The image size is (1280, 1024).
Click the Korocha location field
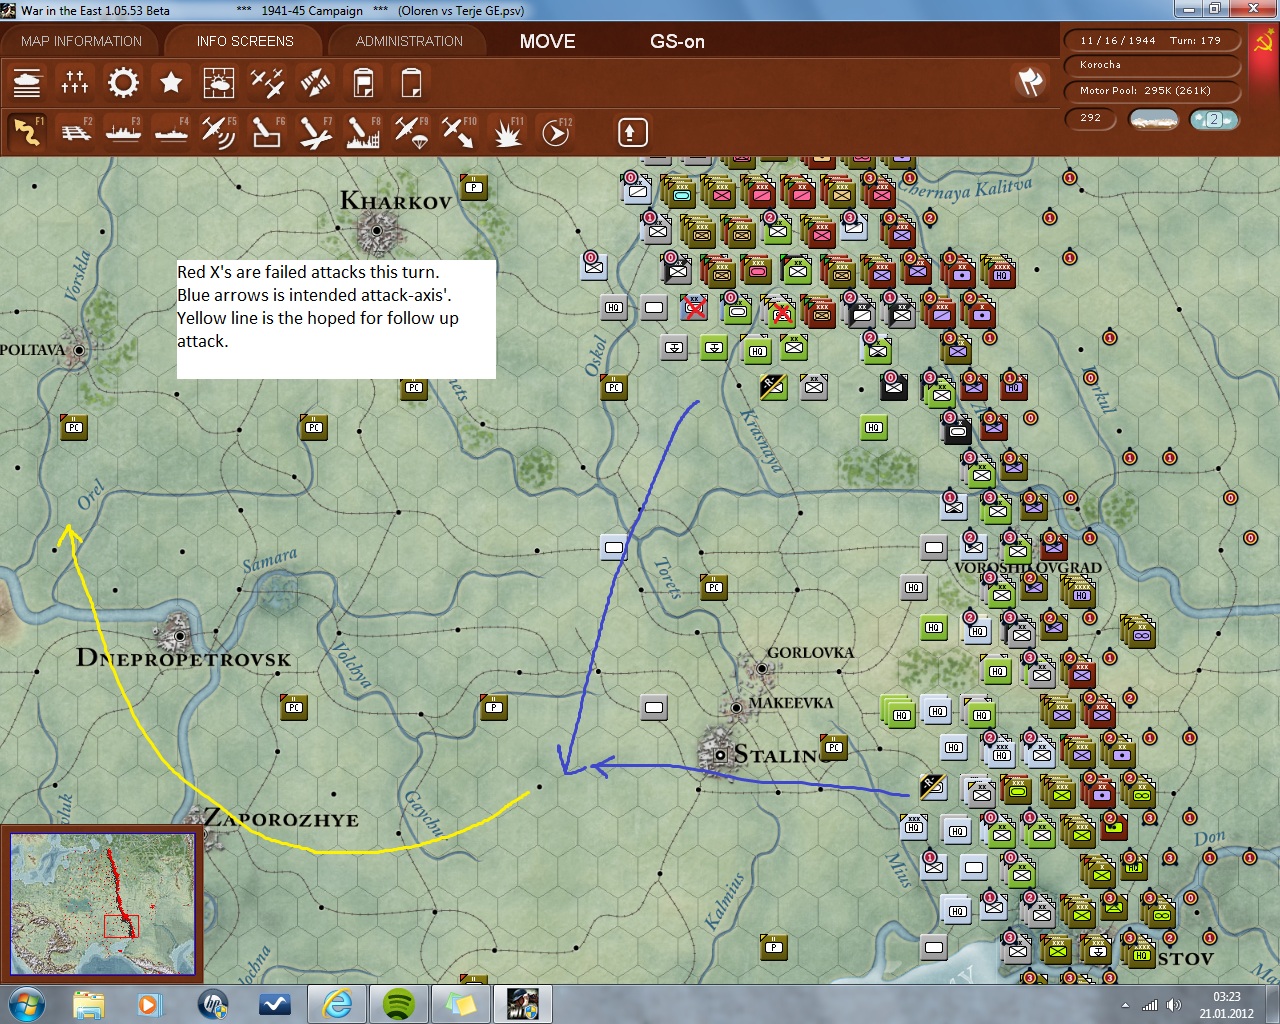click(1152, 65)
